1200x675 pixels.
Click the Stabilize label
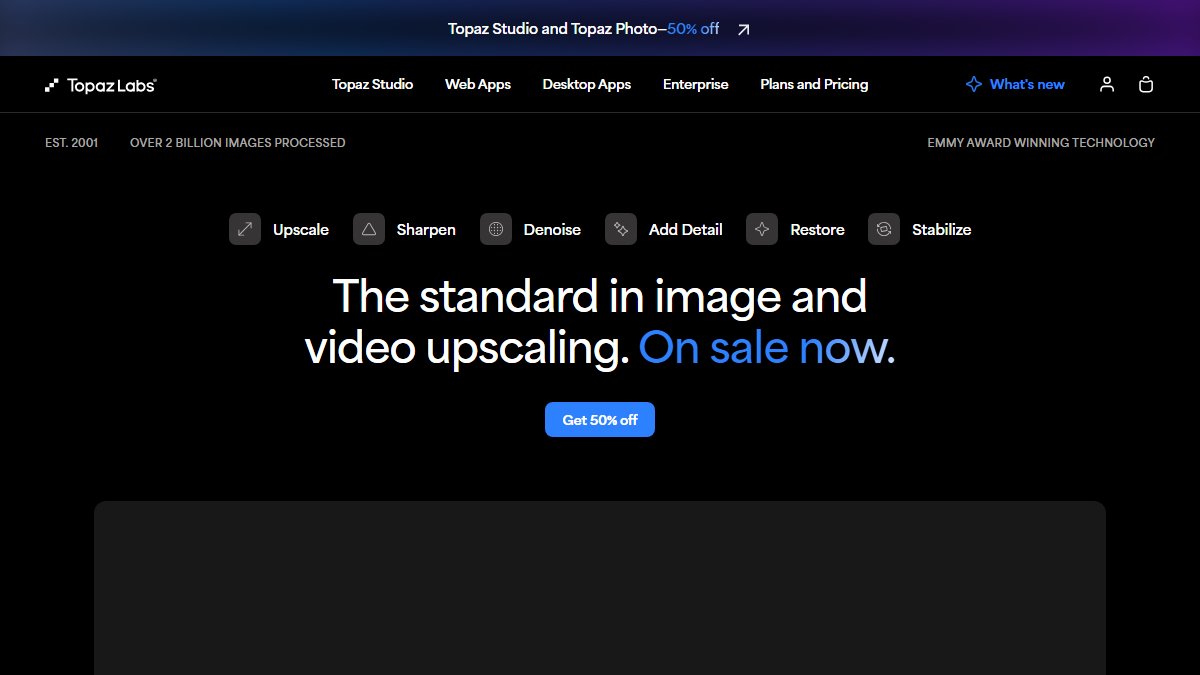pos(941,230)
